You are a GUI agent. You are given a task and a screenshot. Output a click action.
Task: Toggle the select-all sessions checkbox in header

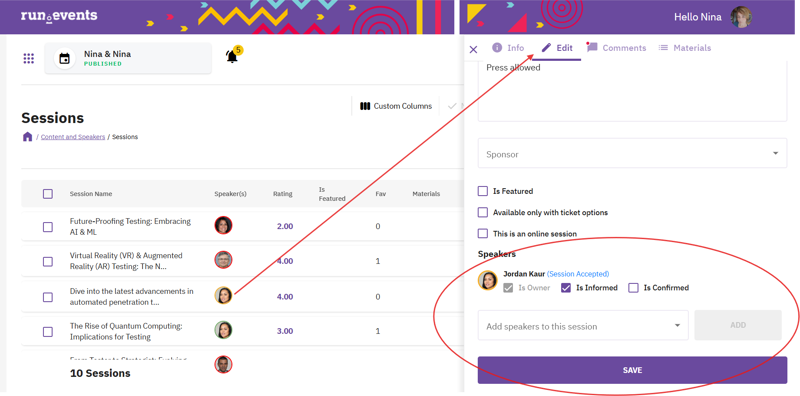(47, 194)
